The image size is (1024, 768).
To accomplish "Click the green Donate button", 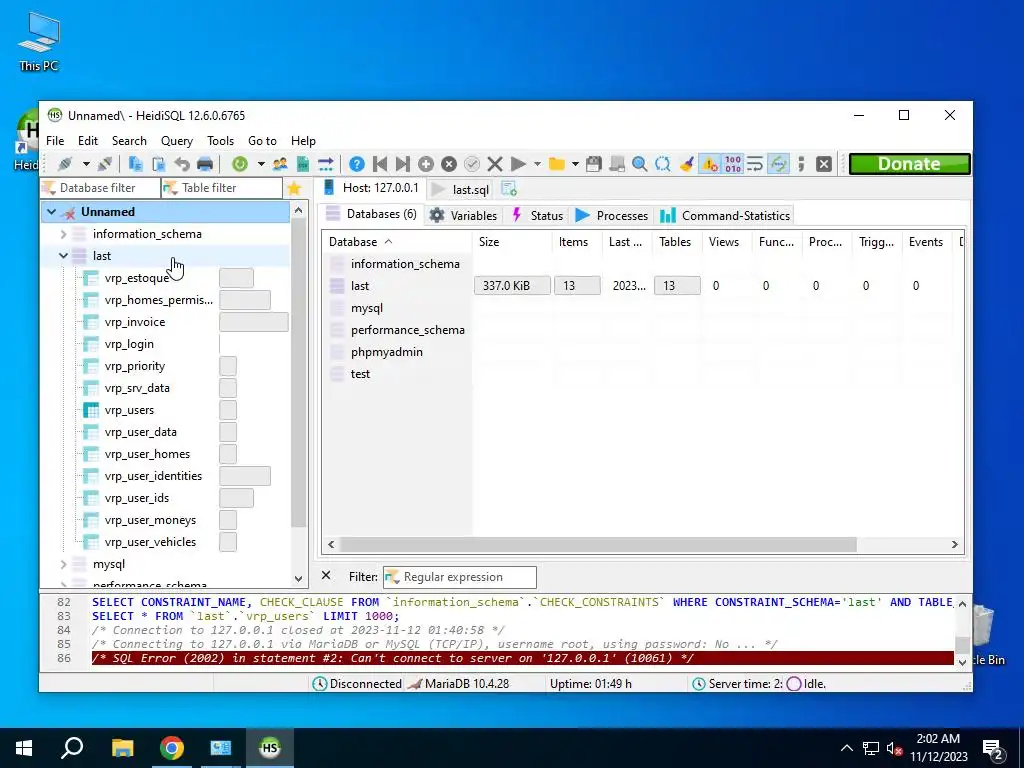I will tap(909, 164).
